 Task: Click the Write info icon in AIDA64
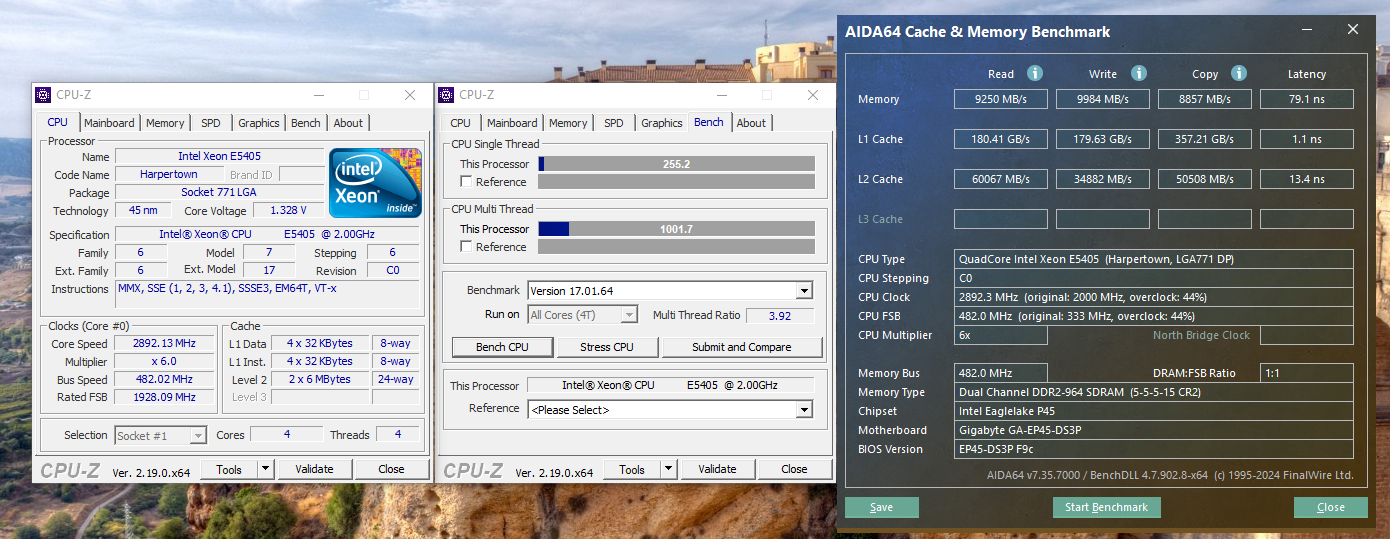click(1138, 73)
